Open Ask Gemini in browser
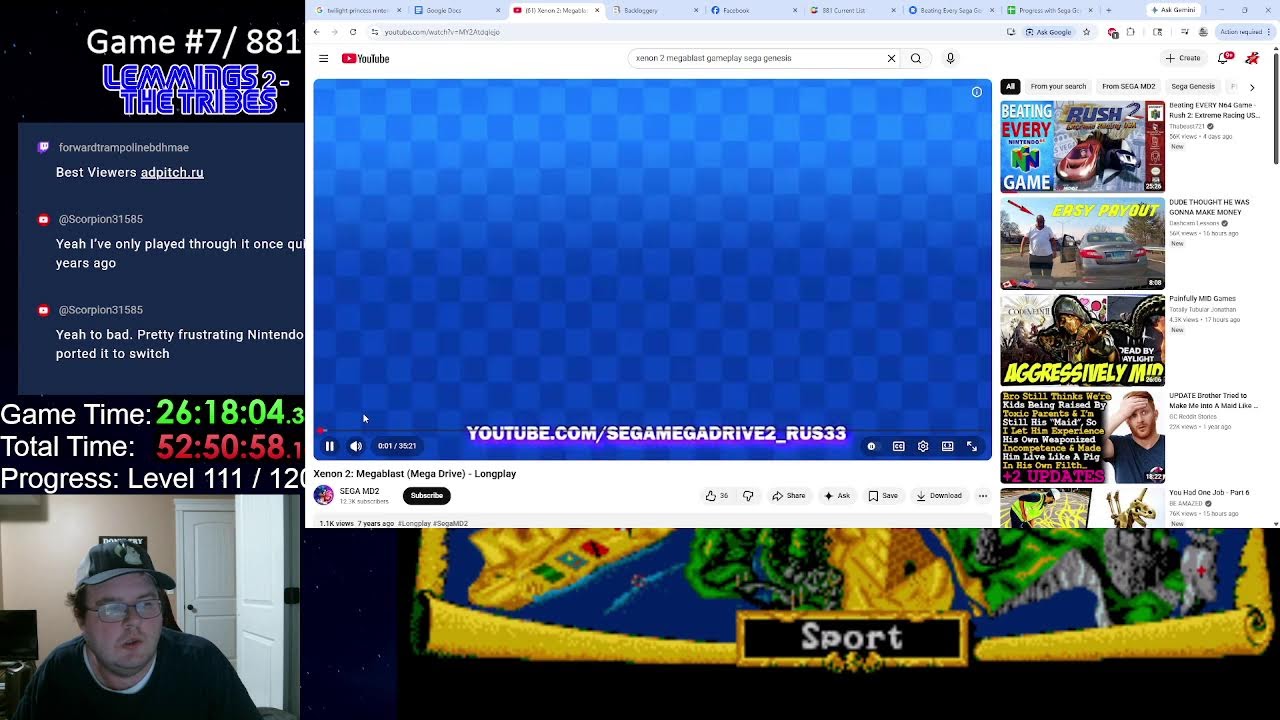The height and width of the screenshot is (720, 1280). click(x=1173, y=10)
